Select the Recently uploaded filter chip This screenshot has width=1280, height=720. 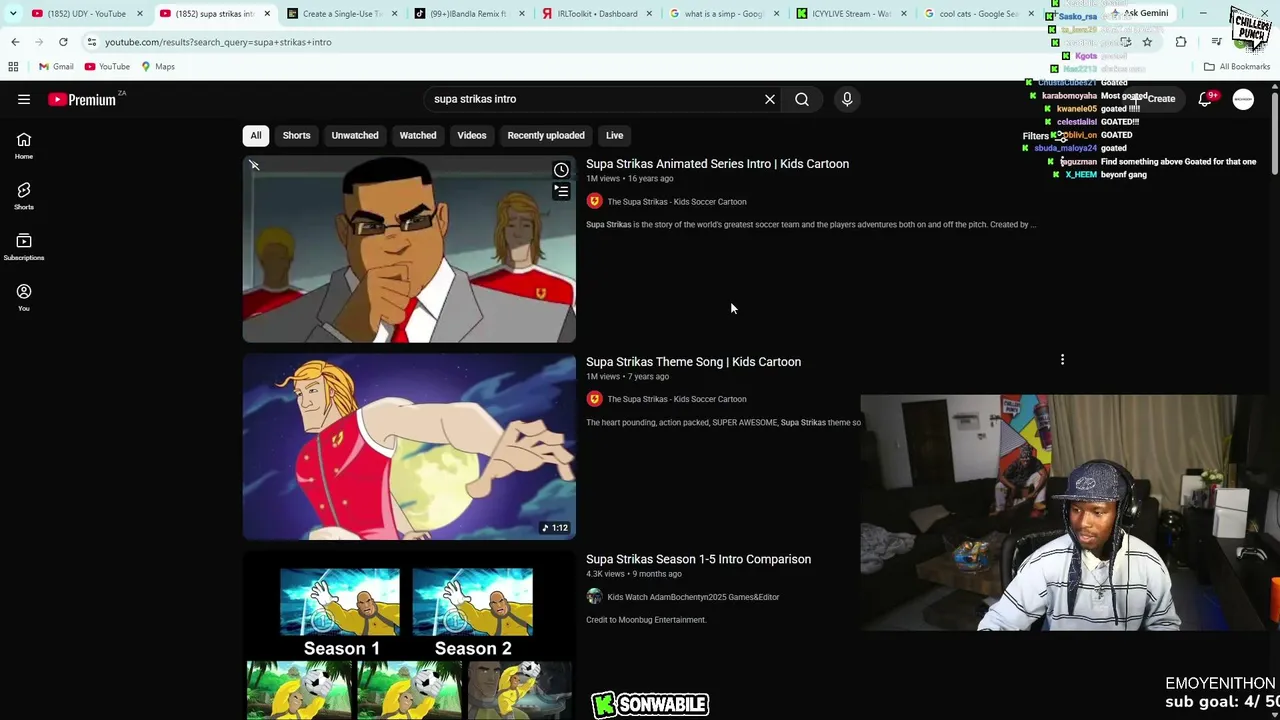546,135
